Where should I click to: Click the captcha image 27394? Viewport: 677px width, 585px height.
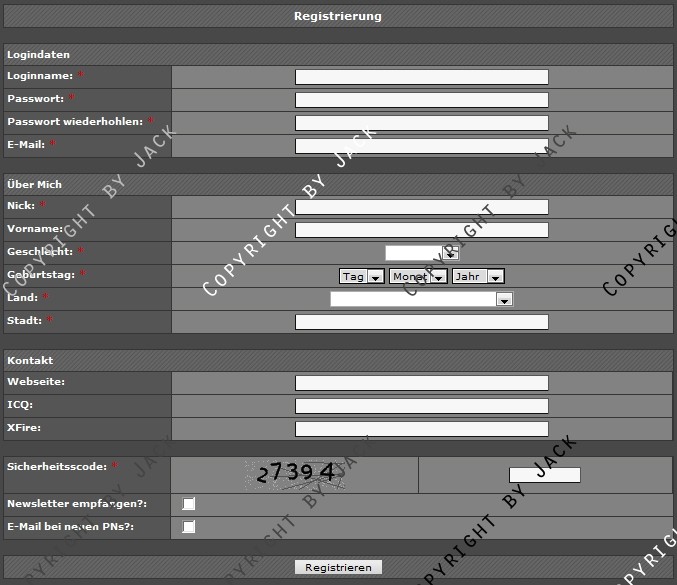pos(295,475)
